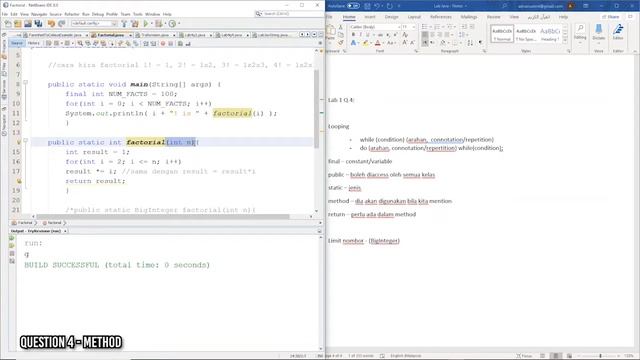The width and height of the screenshot is (640, 360).
Task: Toggle Word Focus mode in status bar
Action: (524, 356)
